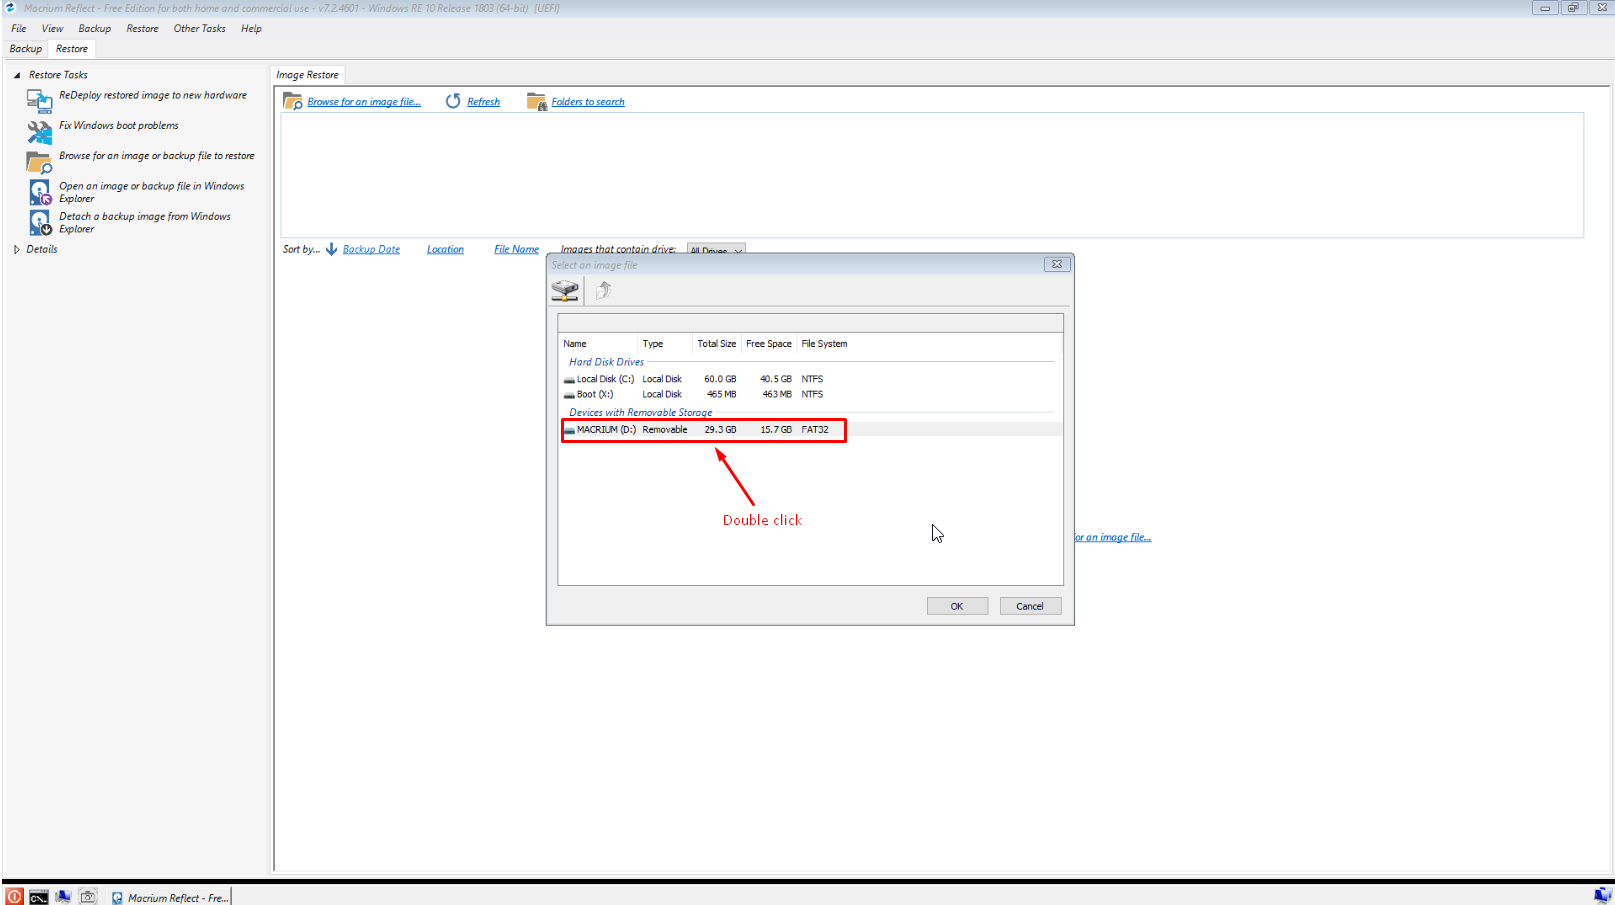Open the Other Tasks menu
Screen dimensions: 1615x905
click(x=199, y=28)
